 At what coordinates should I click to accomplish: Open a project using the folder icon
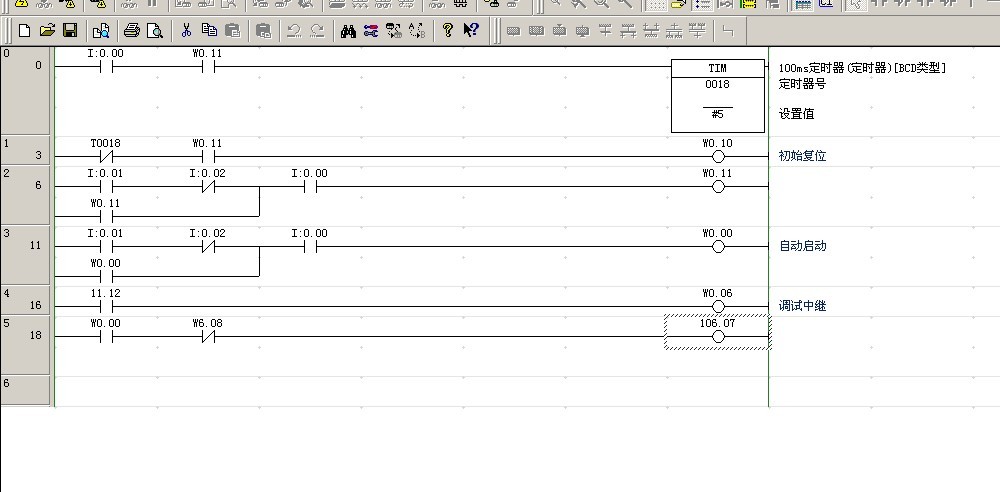pyautogui.click(x=46, y=31)
